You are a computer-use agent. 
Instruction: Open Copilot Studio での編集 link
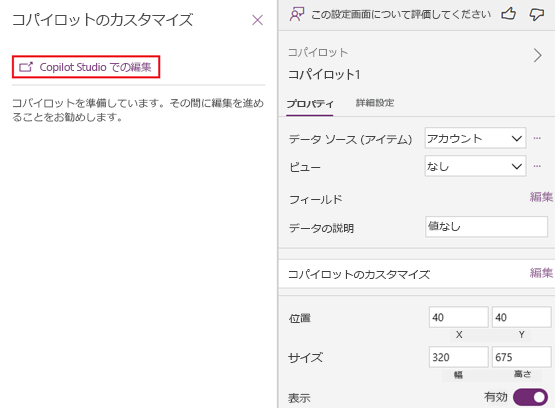[86, 67]
